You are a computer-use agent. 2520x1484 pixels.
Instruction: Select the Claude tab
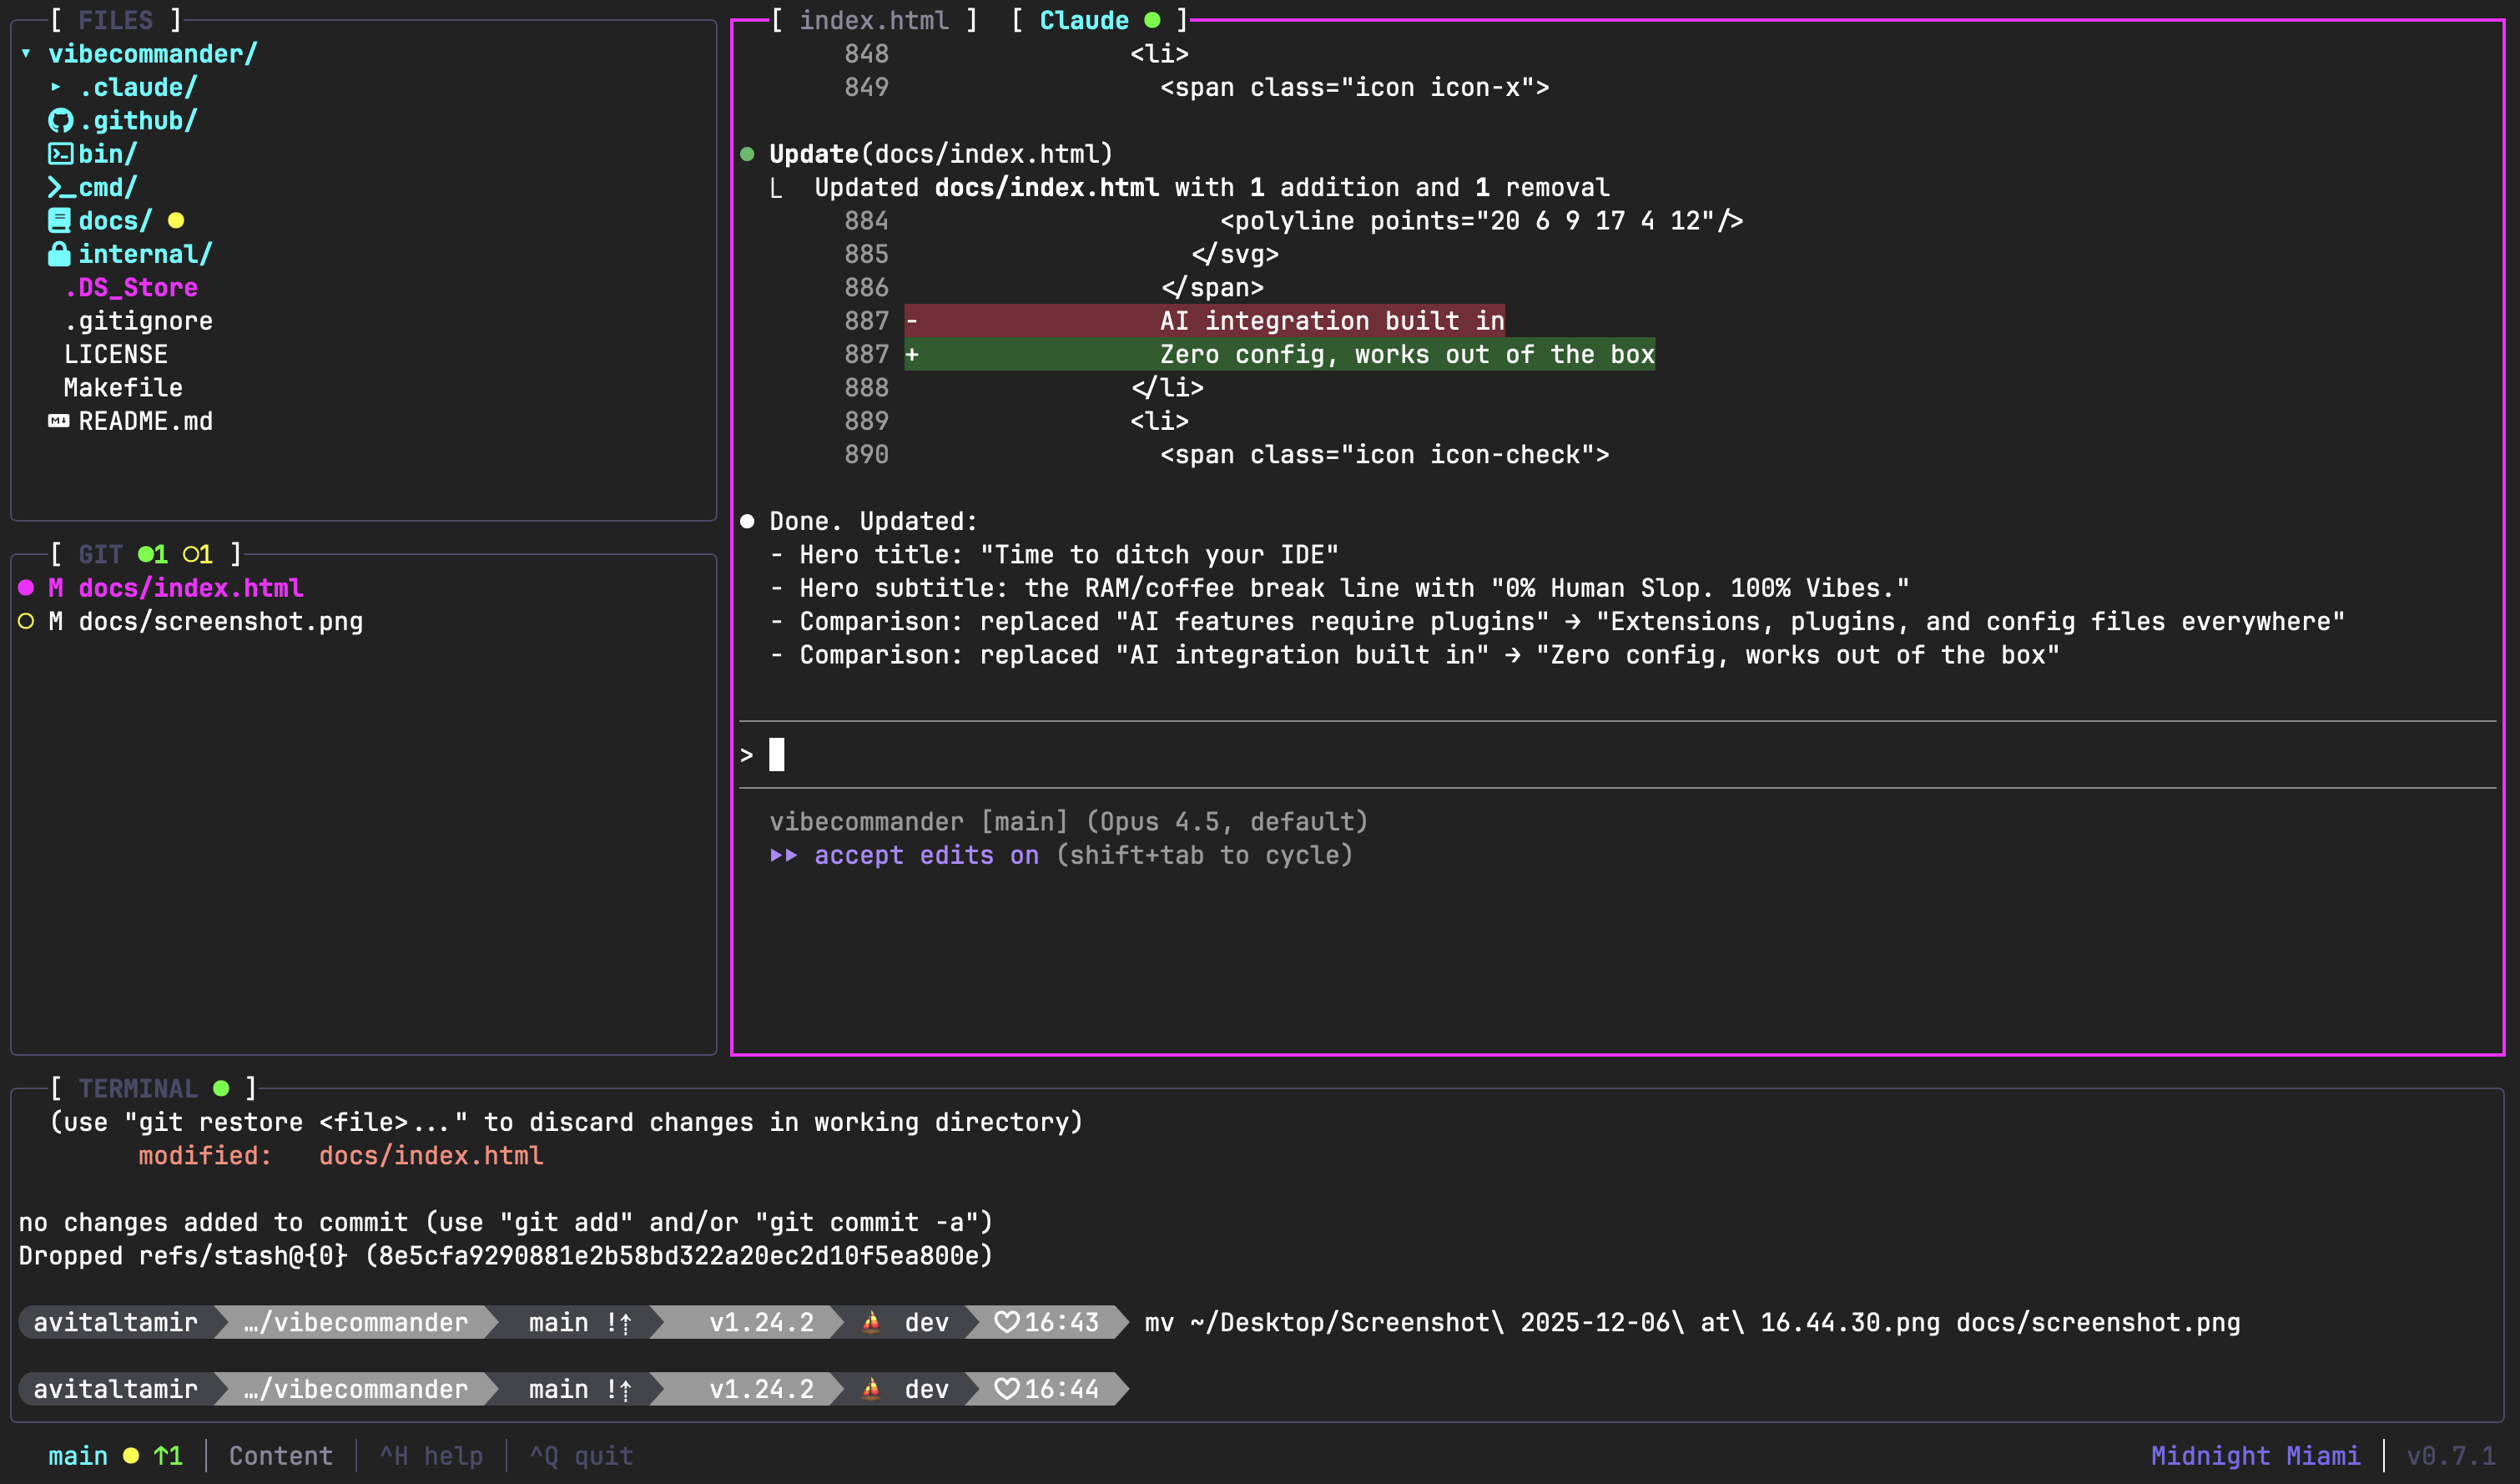click(1084, 20)
